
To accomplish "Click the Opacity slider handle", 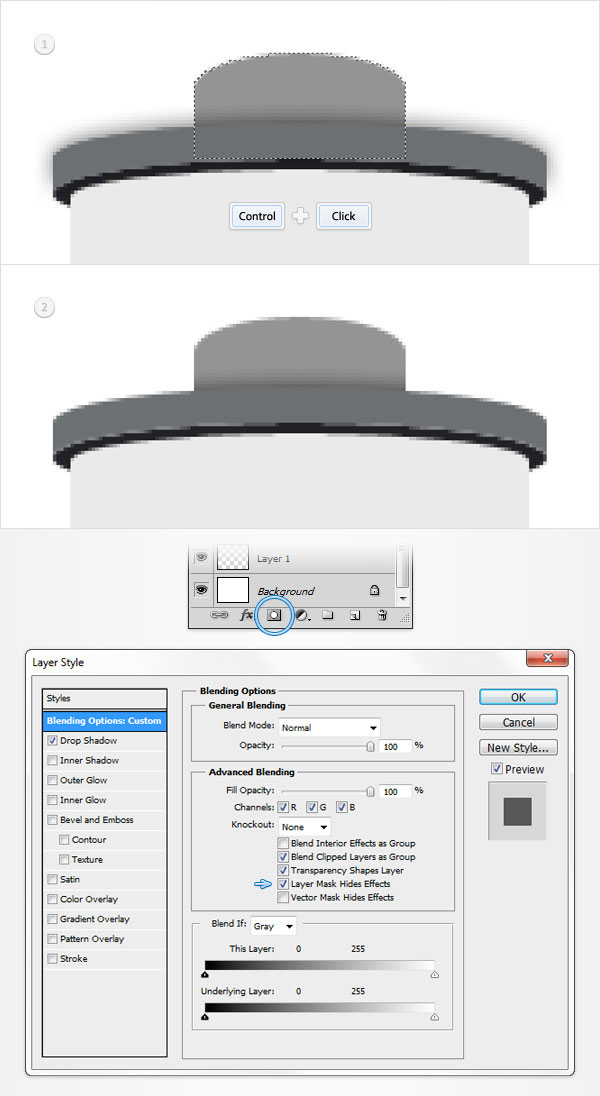I will (370, 746).
